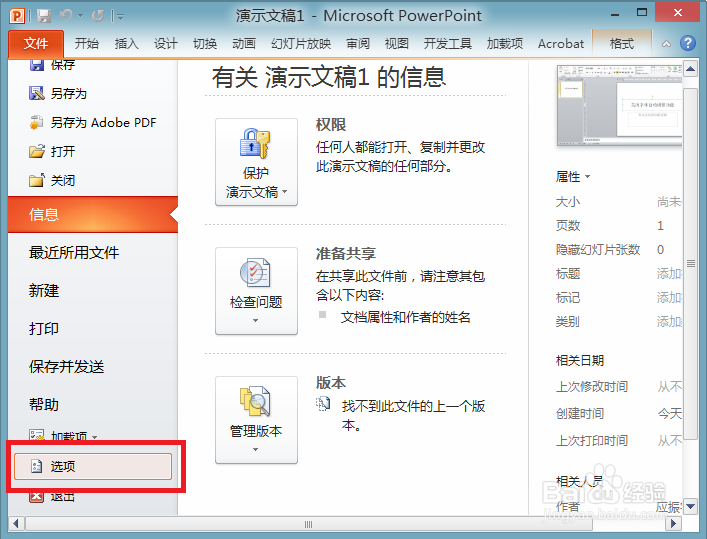Open the 检查问题 dropdown button
This screenshot has height=539, width=707.
coord(256,291)
